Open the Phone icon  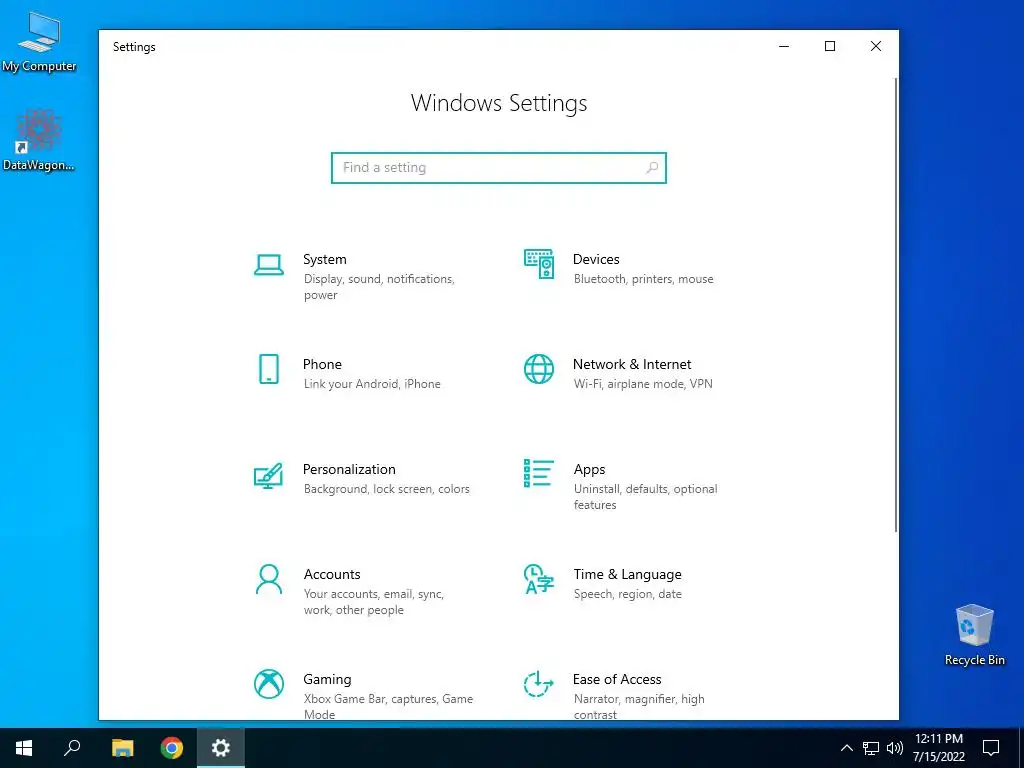click(x=268, y=369)
